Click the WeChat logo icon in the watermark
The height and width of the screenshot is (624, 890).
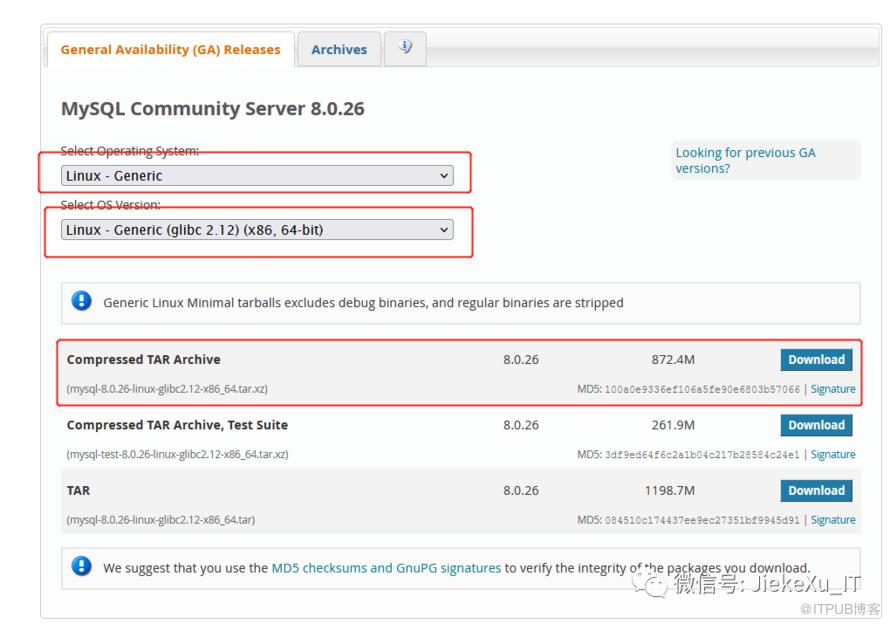[655, 584]
